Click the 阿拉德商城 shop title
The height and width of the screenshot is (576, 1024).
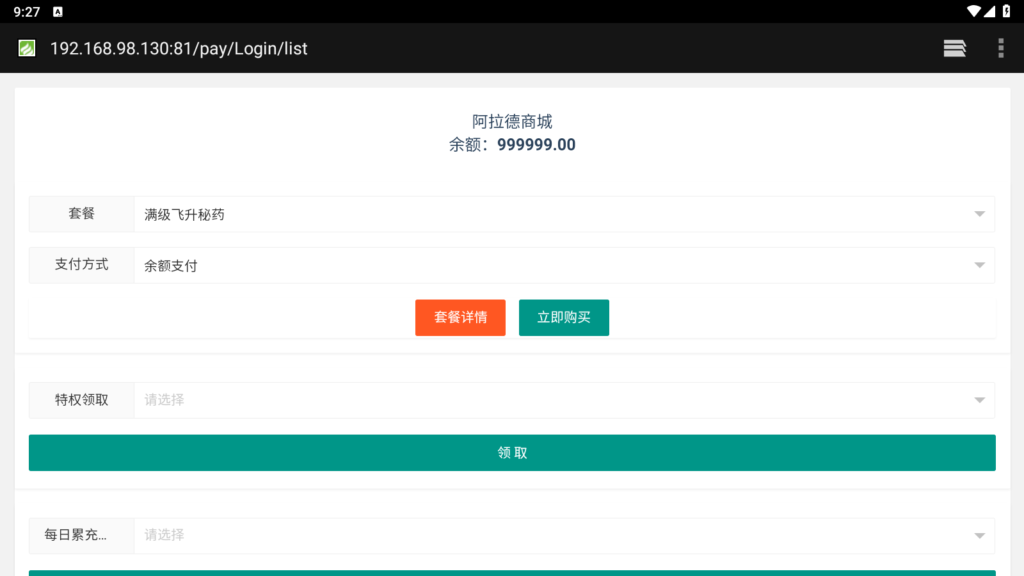pyautogui.click(x=513, y=121)
